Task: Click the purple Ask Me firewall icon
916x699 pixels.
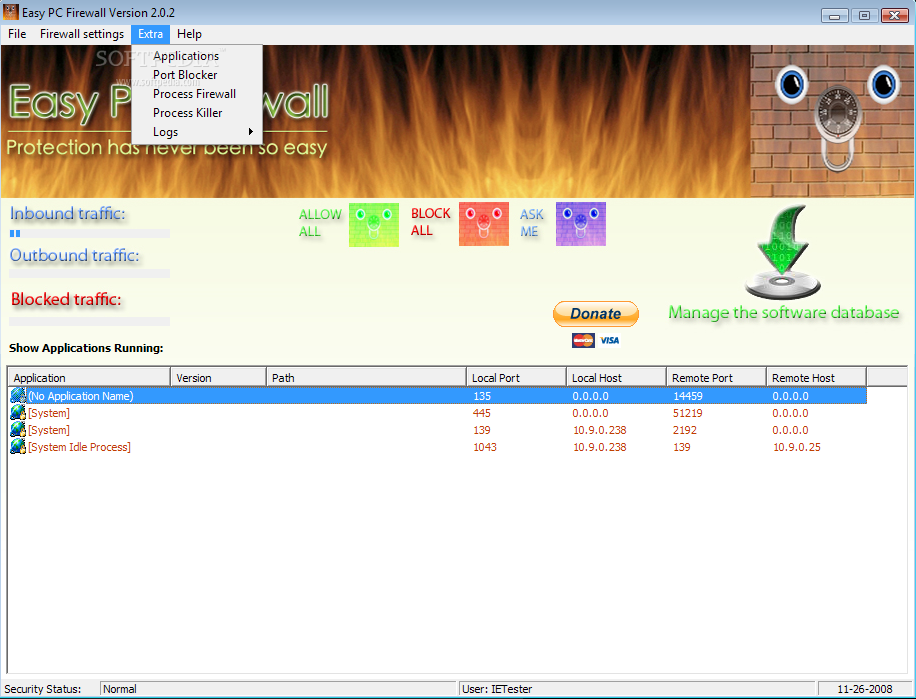Action: (x=581, y=224)
